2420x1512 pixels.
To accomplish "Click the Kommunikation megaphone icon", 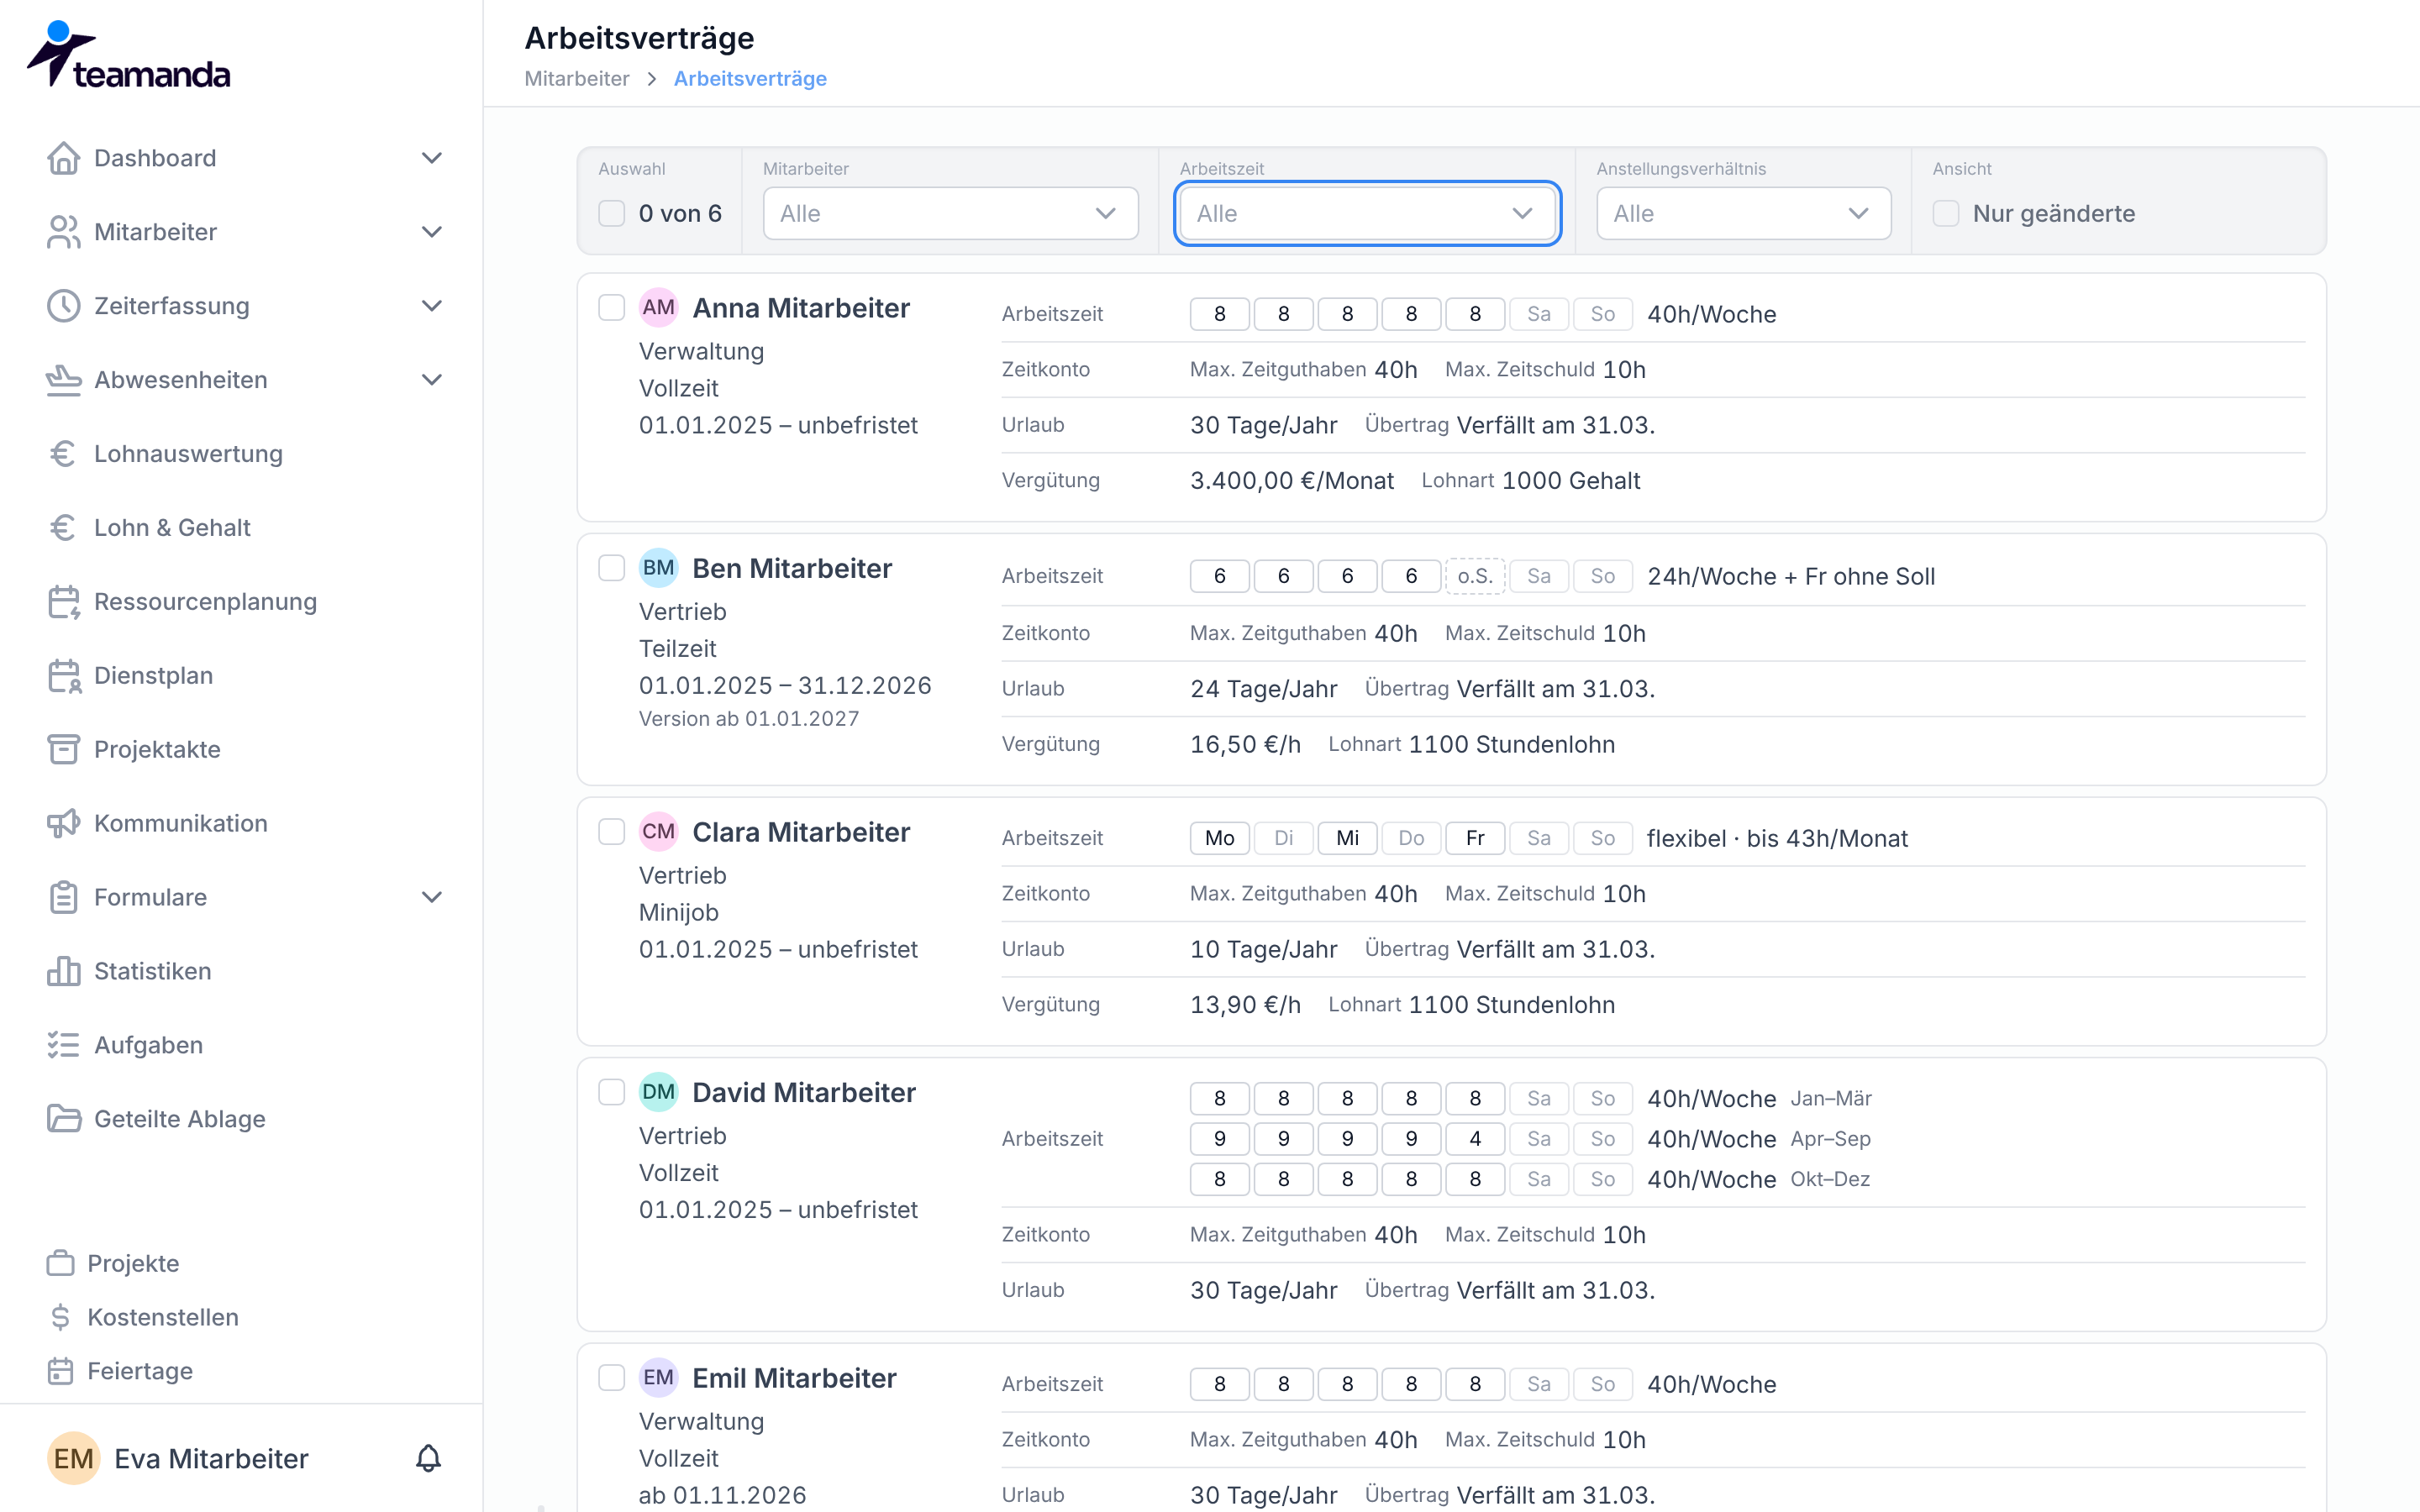I will (64, 824).
